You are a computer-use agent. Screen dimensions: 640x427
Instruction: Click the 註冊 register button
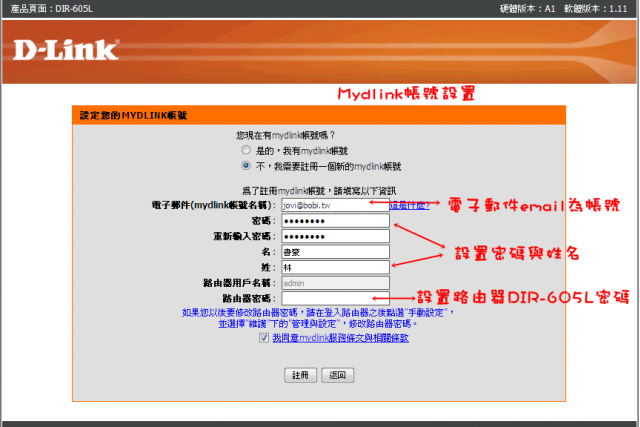tap(300, 375)
